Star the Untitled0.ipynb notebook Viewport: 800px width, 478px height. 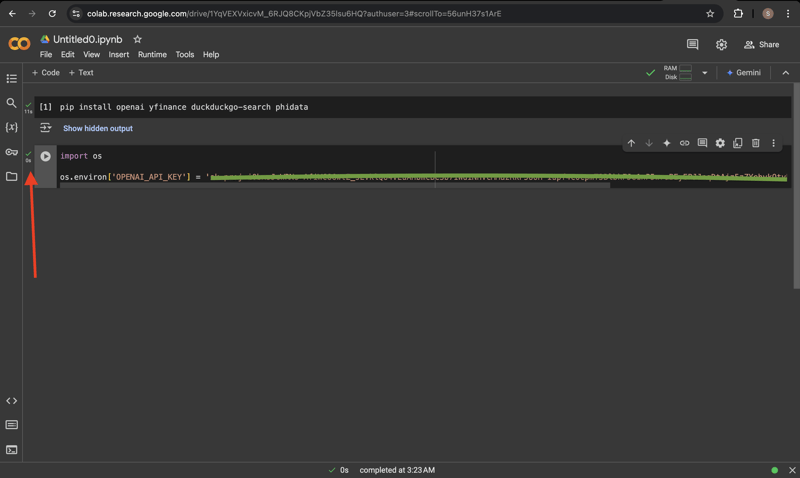[138, 40]
